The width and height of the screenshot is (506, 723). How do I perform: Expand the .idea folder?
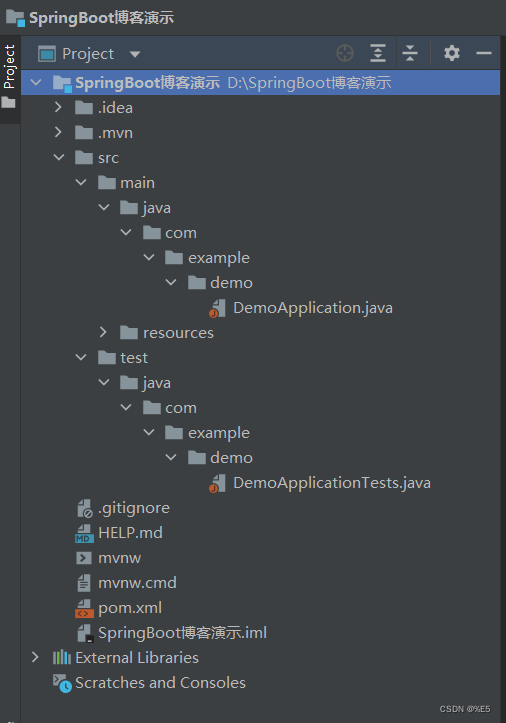pyautogui.click(x=58, y=107)
